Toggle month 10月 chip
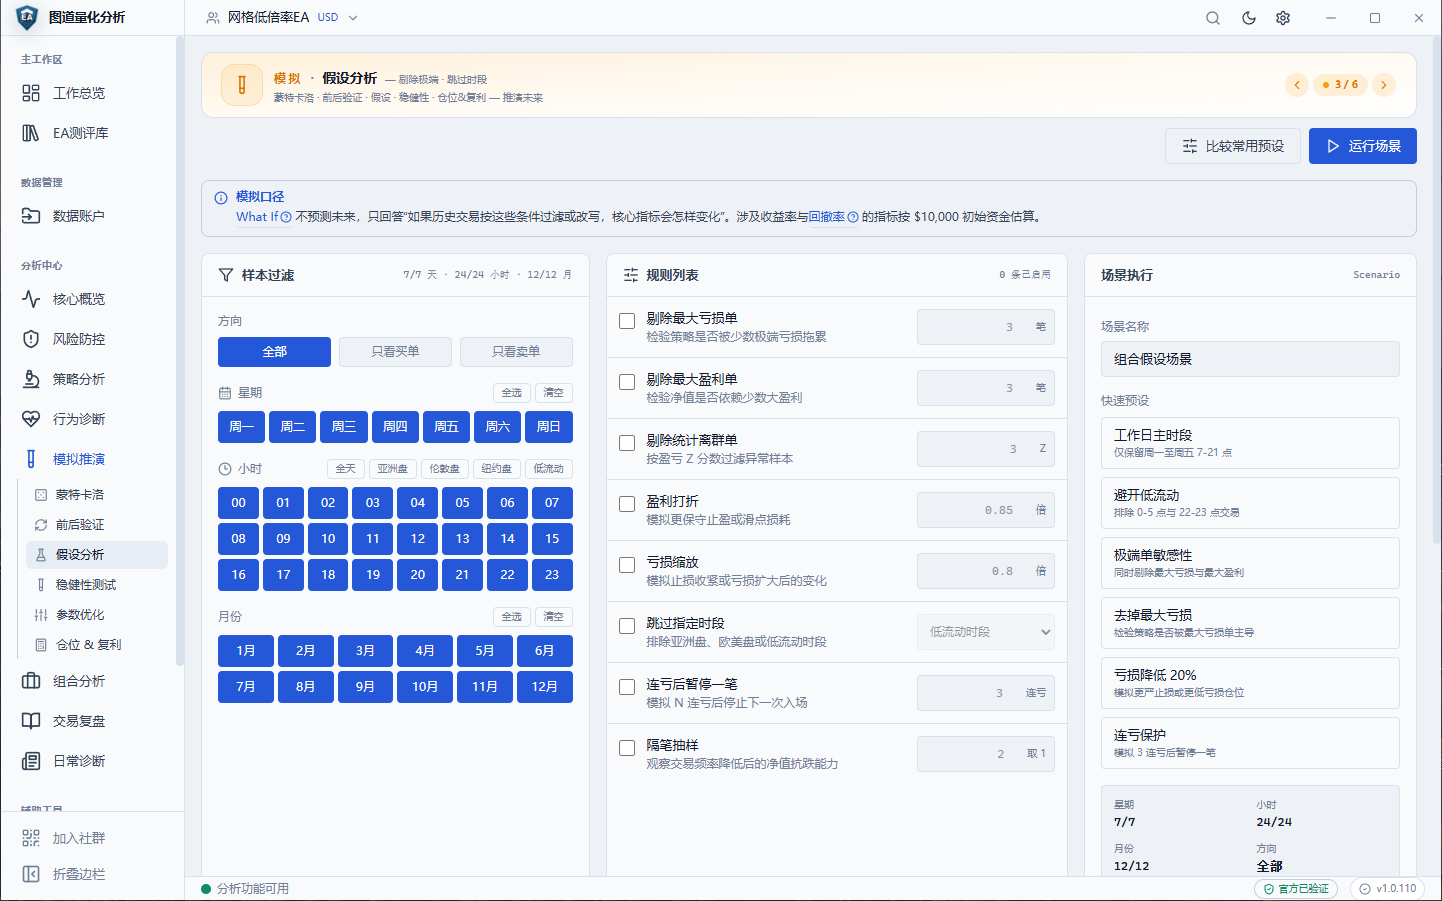1442x901 pixels. point(425,687)
